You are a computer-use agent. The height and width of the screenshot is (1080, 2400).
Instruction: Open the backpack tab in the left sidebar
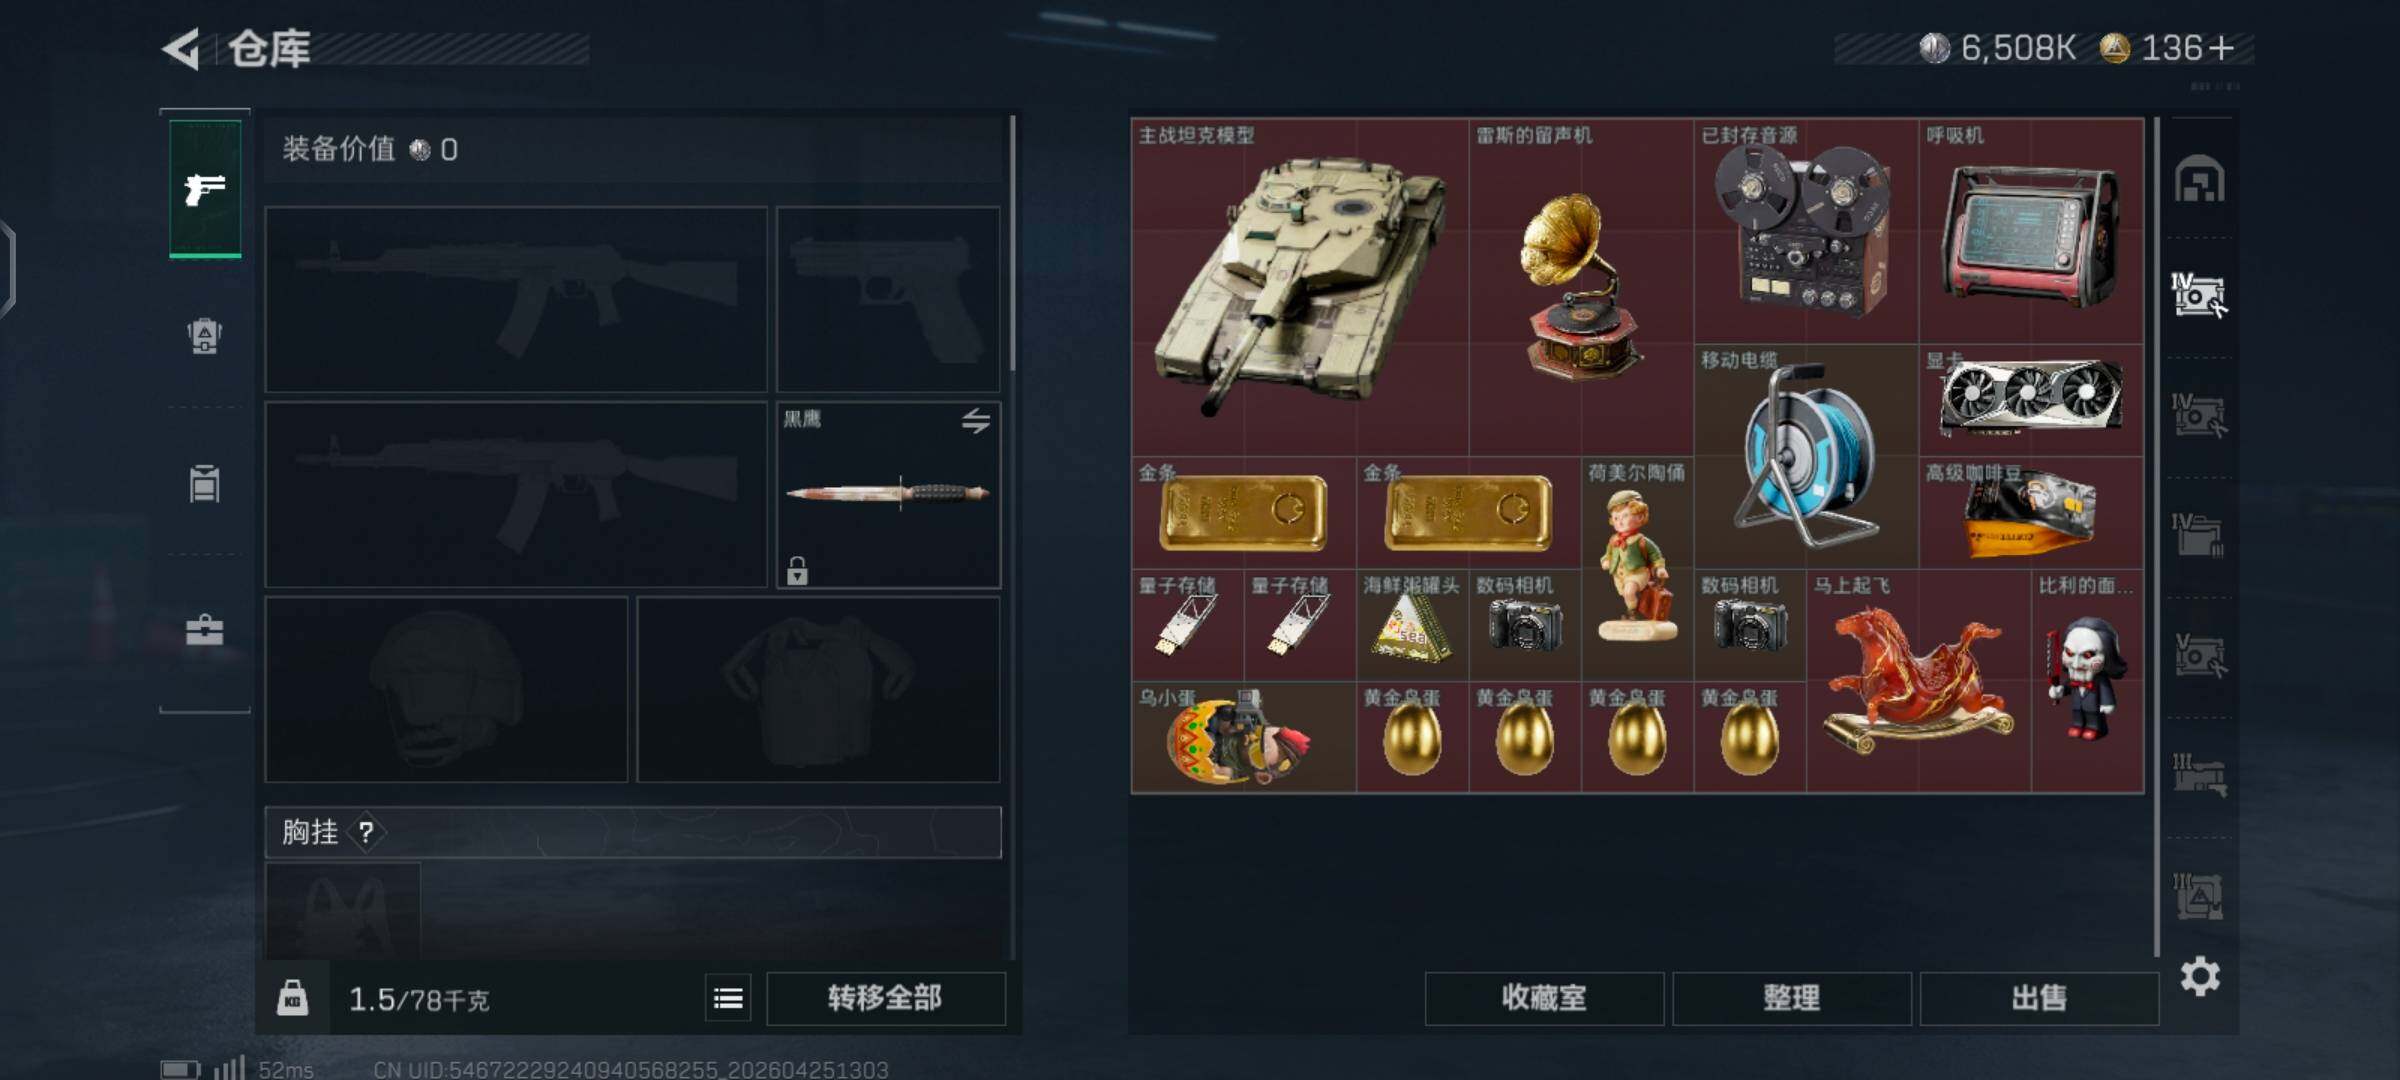(204, 336)
